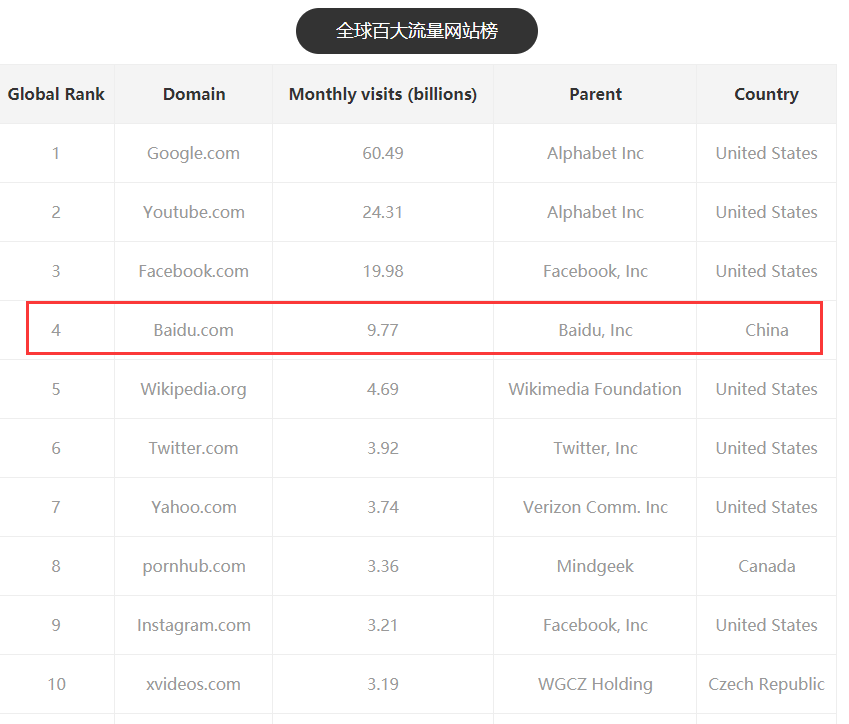Image resolution: width=849 pixels, height=724 pixels.
Task: Open the Google.com domain entry
Action: pyautogui.click(x=193, y=153)
